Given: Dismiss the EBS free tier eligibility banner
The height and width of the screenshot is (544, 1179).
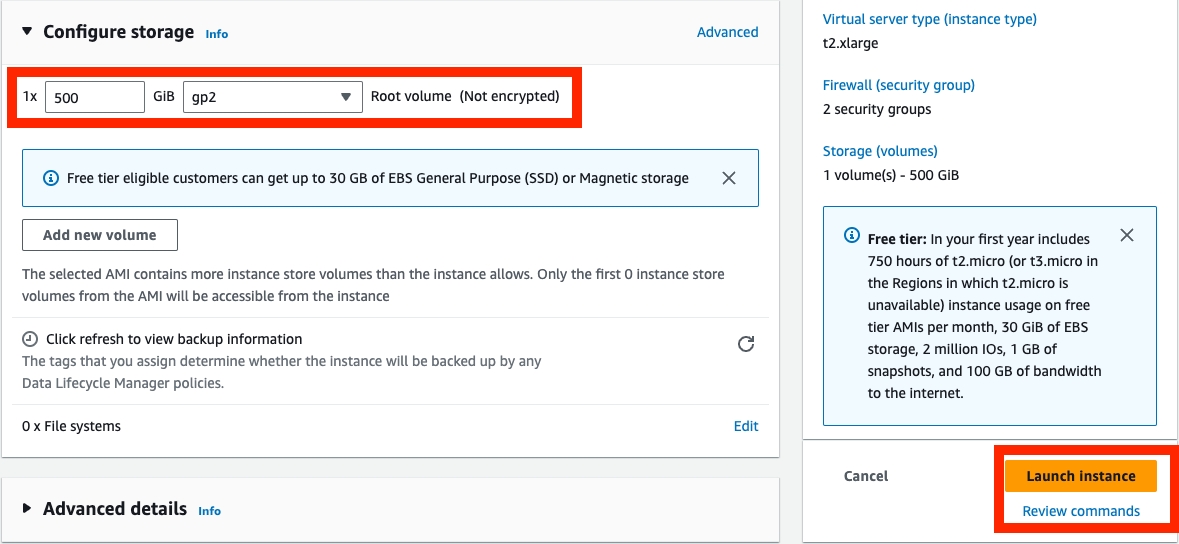Looking at the screenshot, I should [729, 178].
